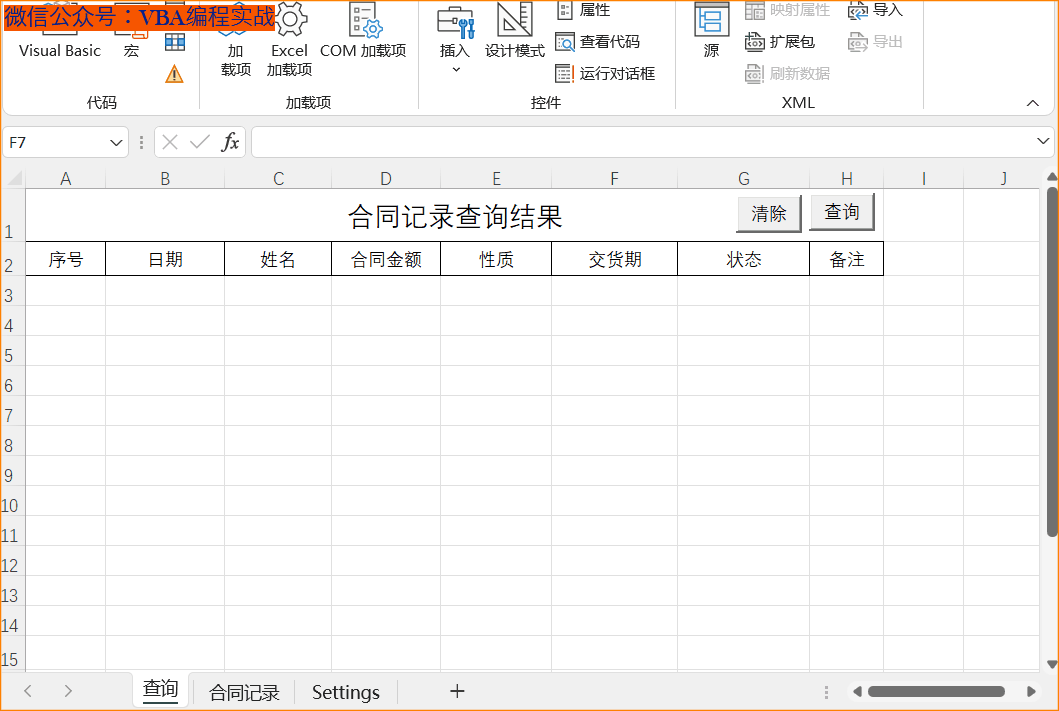This screenshot has height=711, width=1059.
Task: Click 查看代码 view code button
Action: (598, 42)
